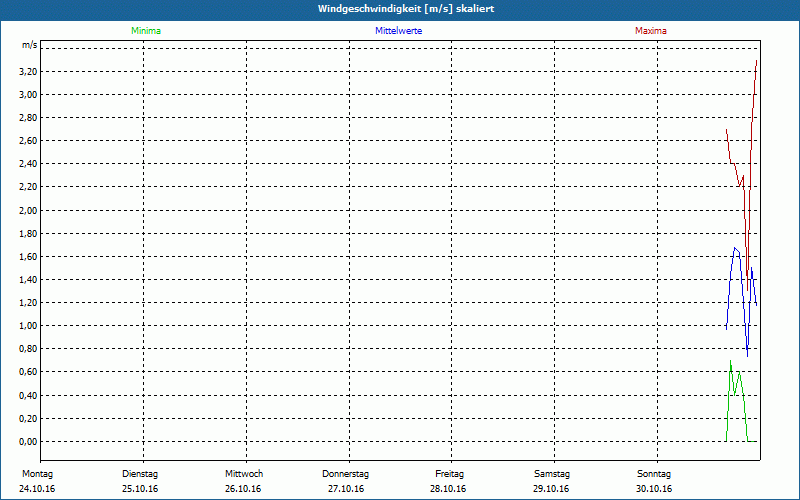800x500 pixels.
Task: Click the Mittelwerte legend label
Action: point(398,31)
